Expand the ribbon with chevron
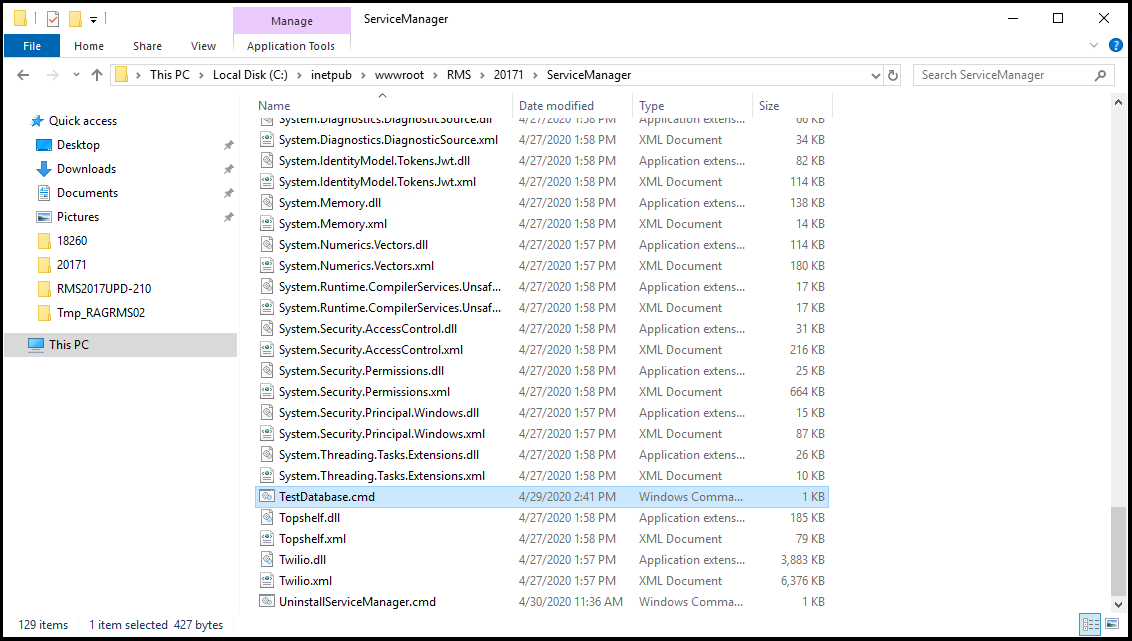 pos(1093,45)
